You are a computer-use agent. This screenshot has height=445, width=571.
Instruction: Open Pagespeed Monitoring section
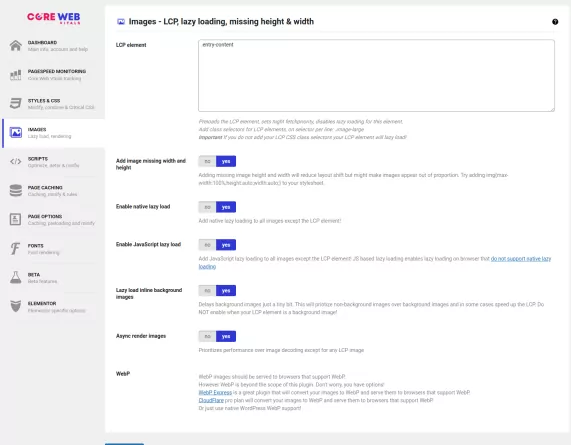pos(53,75)
